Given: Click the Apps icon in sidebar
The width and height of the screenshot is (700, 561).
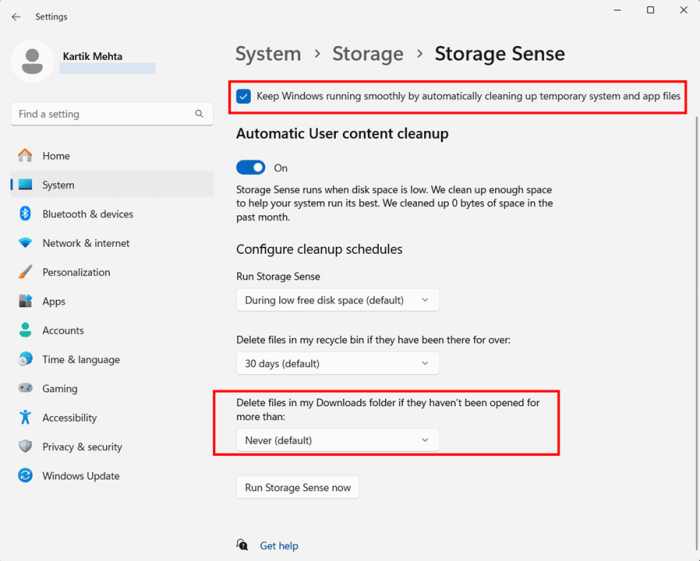Looking at the screenshot, I should [x=25, y=301].
